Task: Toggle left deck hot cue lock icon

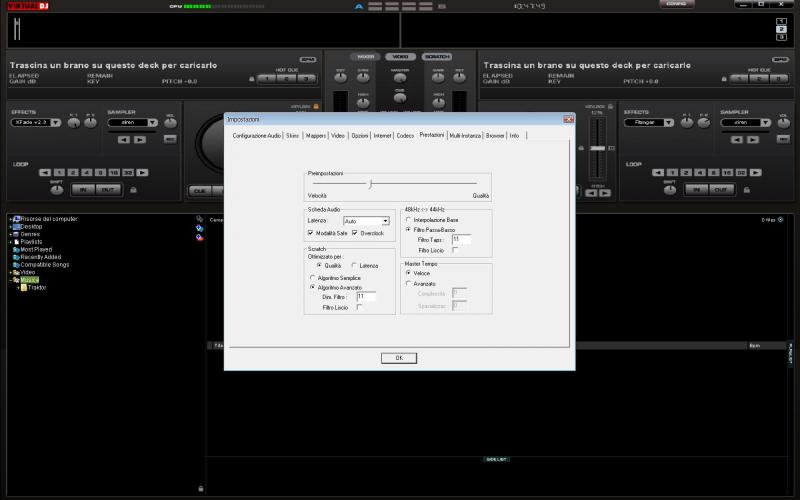Action: click(x=252, y=79)
